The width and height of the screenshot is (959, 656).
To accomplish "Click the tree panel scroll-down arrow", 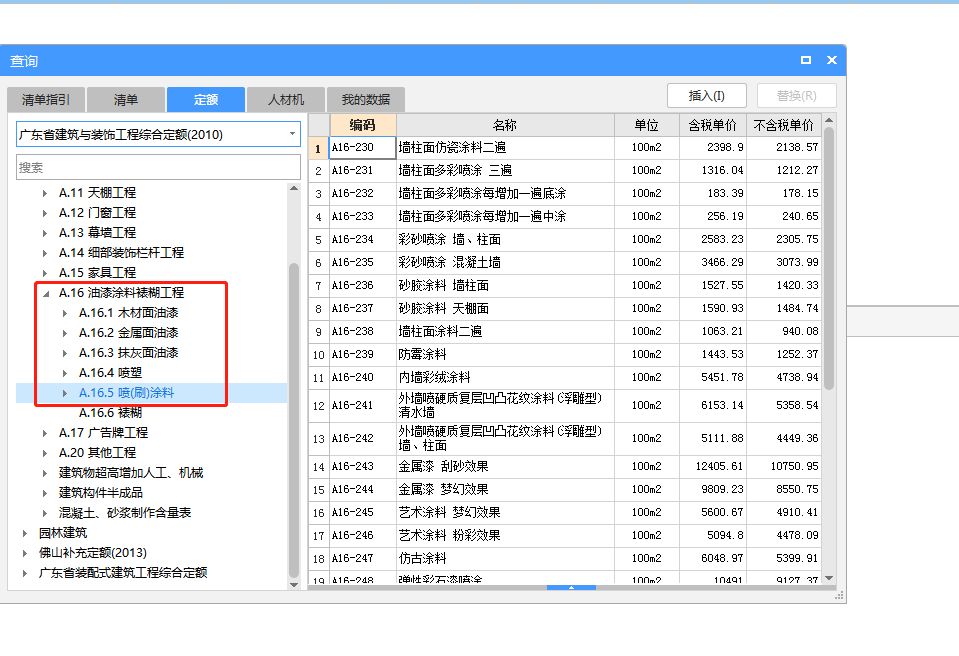I will click(294, 584).
